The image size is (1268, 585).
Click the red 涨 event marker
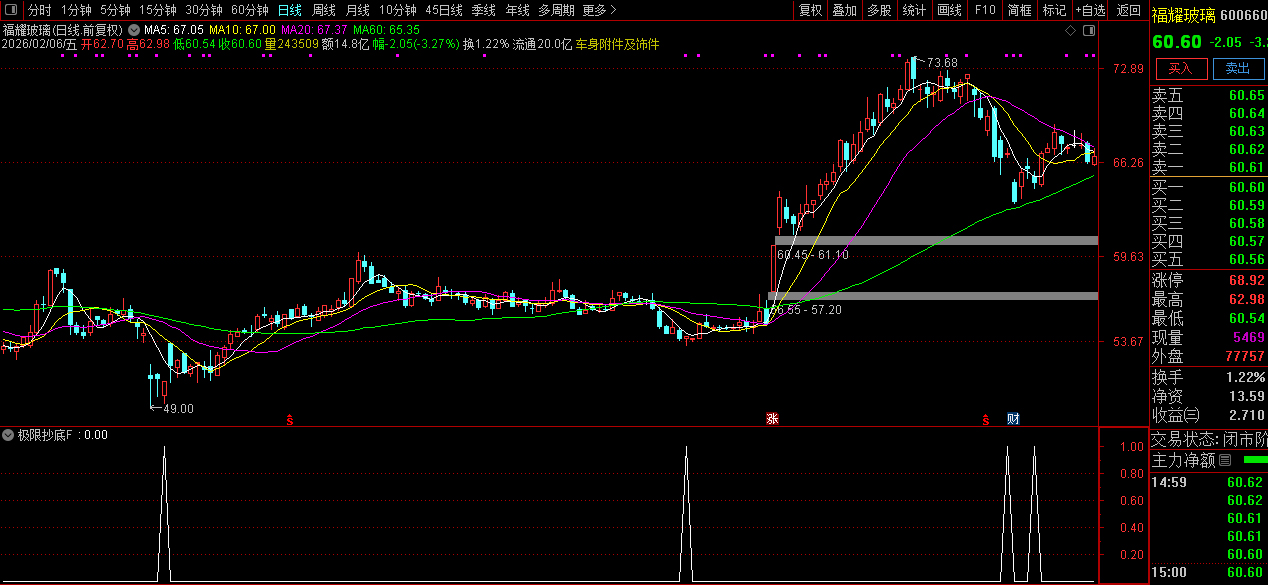(772, 418)
